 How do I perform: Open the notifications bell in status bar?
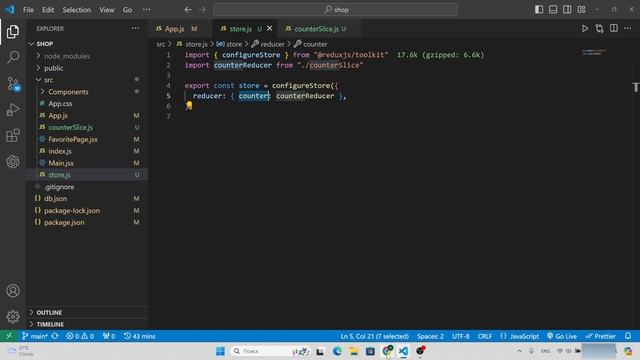pyautogui.click(x=628, y=336)
